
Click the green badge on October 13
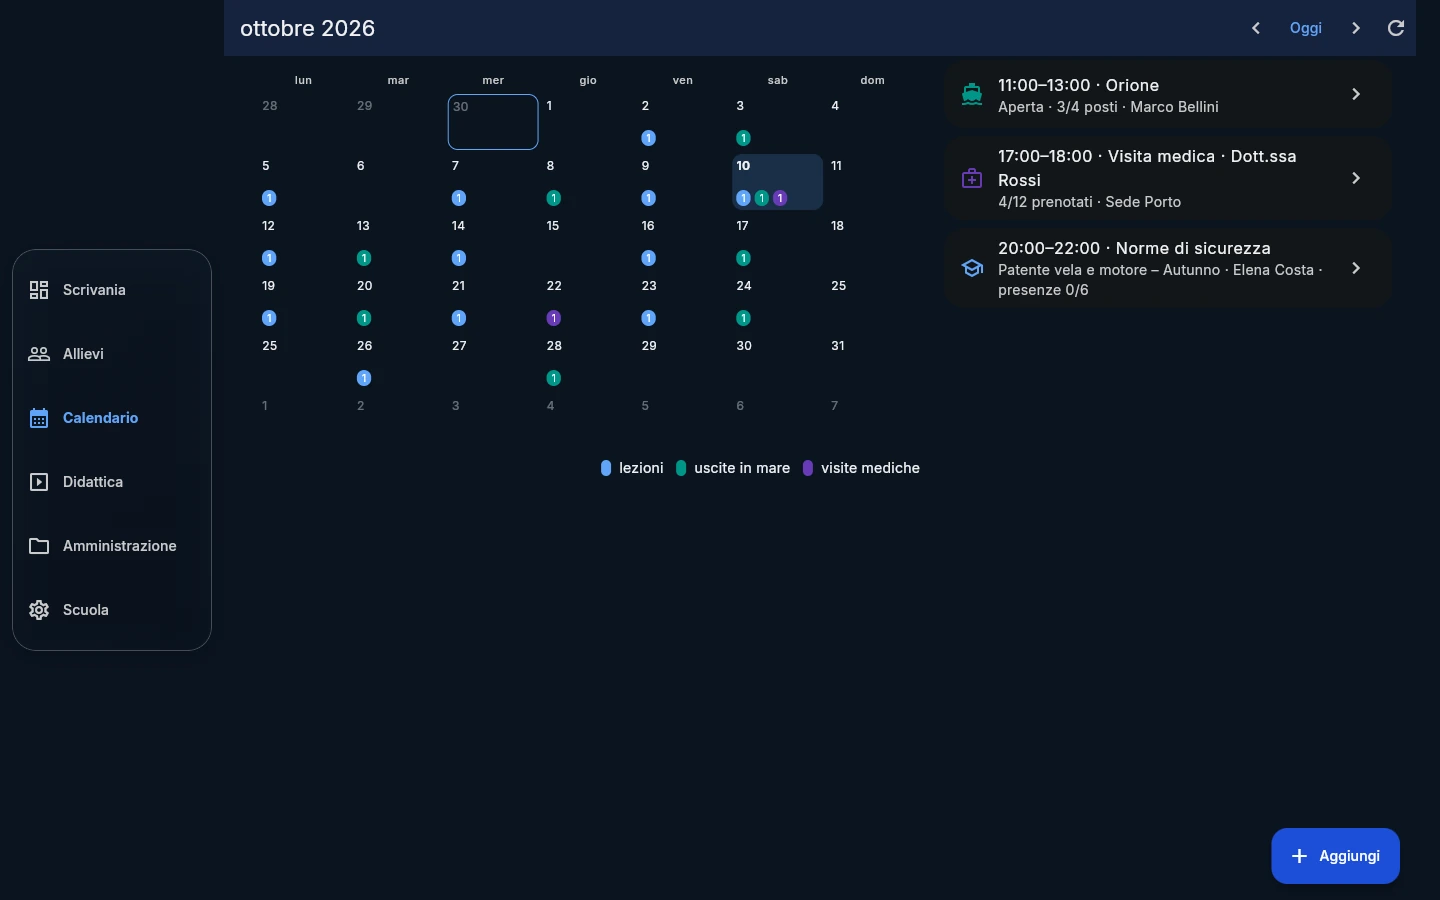click(364, 258)
